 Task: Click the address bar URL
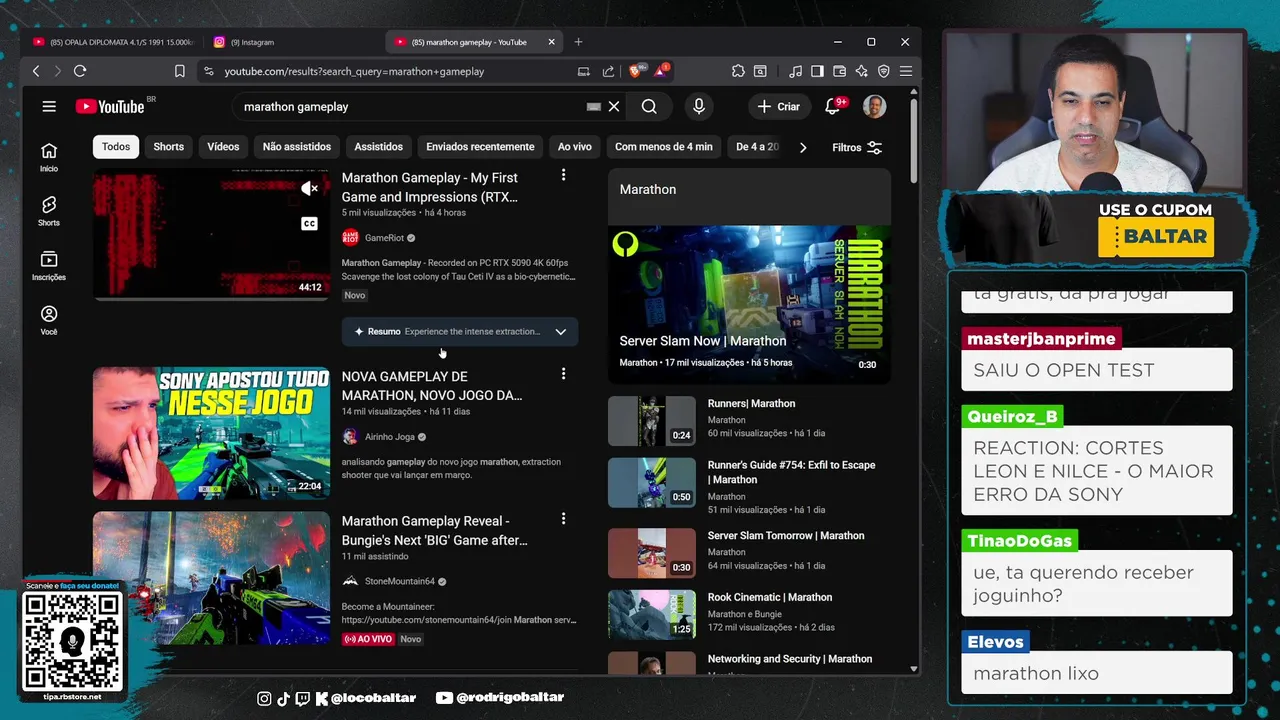coord(354,71)
